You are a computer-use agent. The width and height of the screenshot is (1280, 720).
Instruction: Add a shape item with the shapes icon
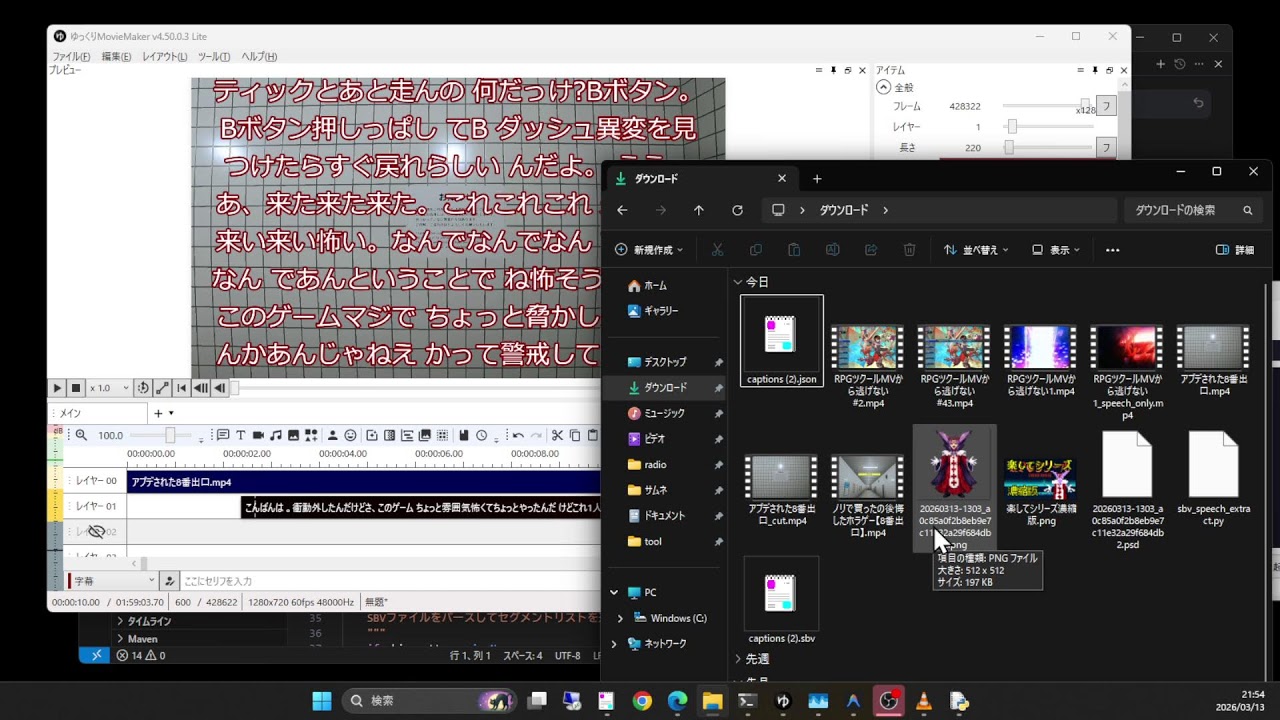tap(311, 435)
